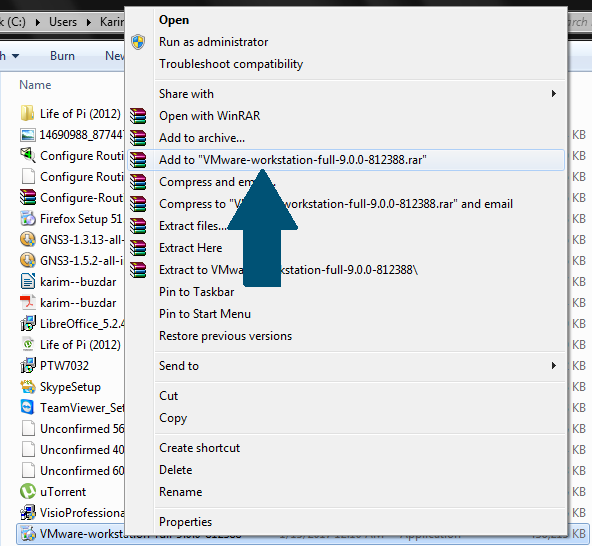Select the Configure Routi file with blank icon
592x546 pixels.
pos(72,176)
